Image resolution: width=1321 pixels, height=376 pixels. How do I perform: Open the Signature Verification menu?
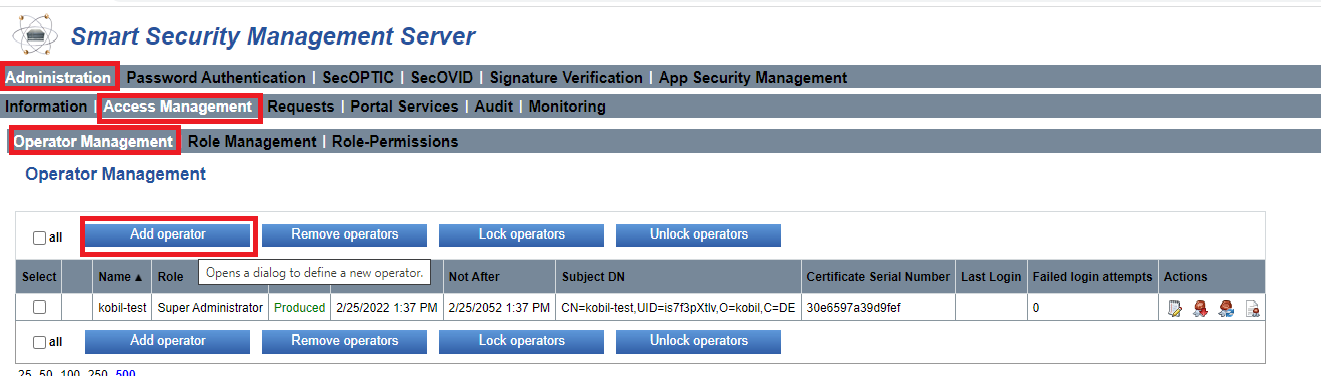[566, 77]
